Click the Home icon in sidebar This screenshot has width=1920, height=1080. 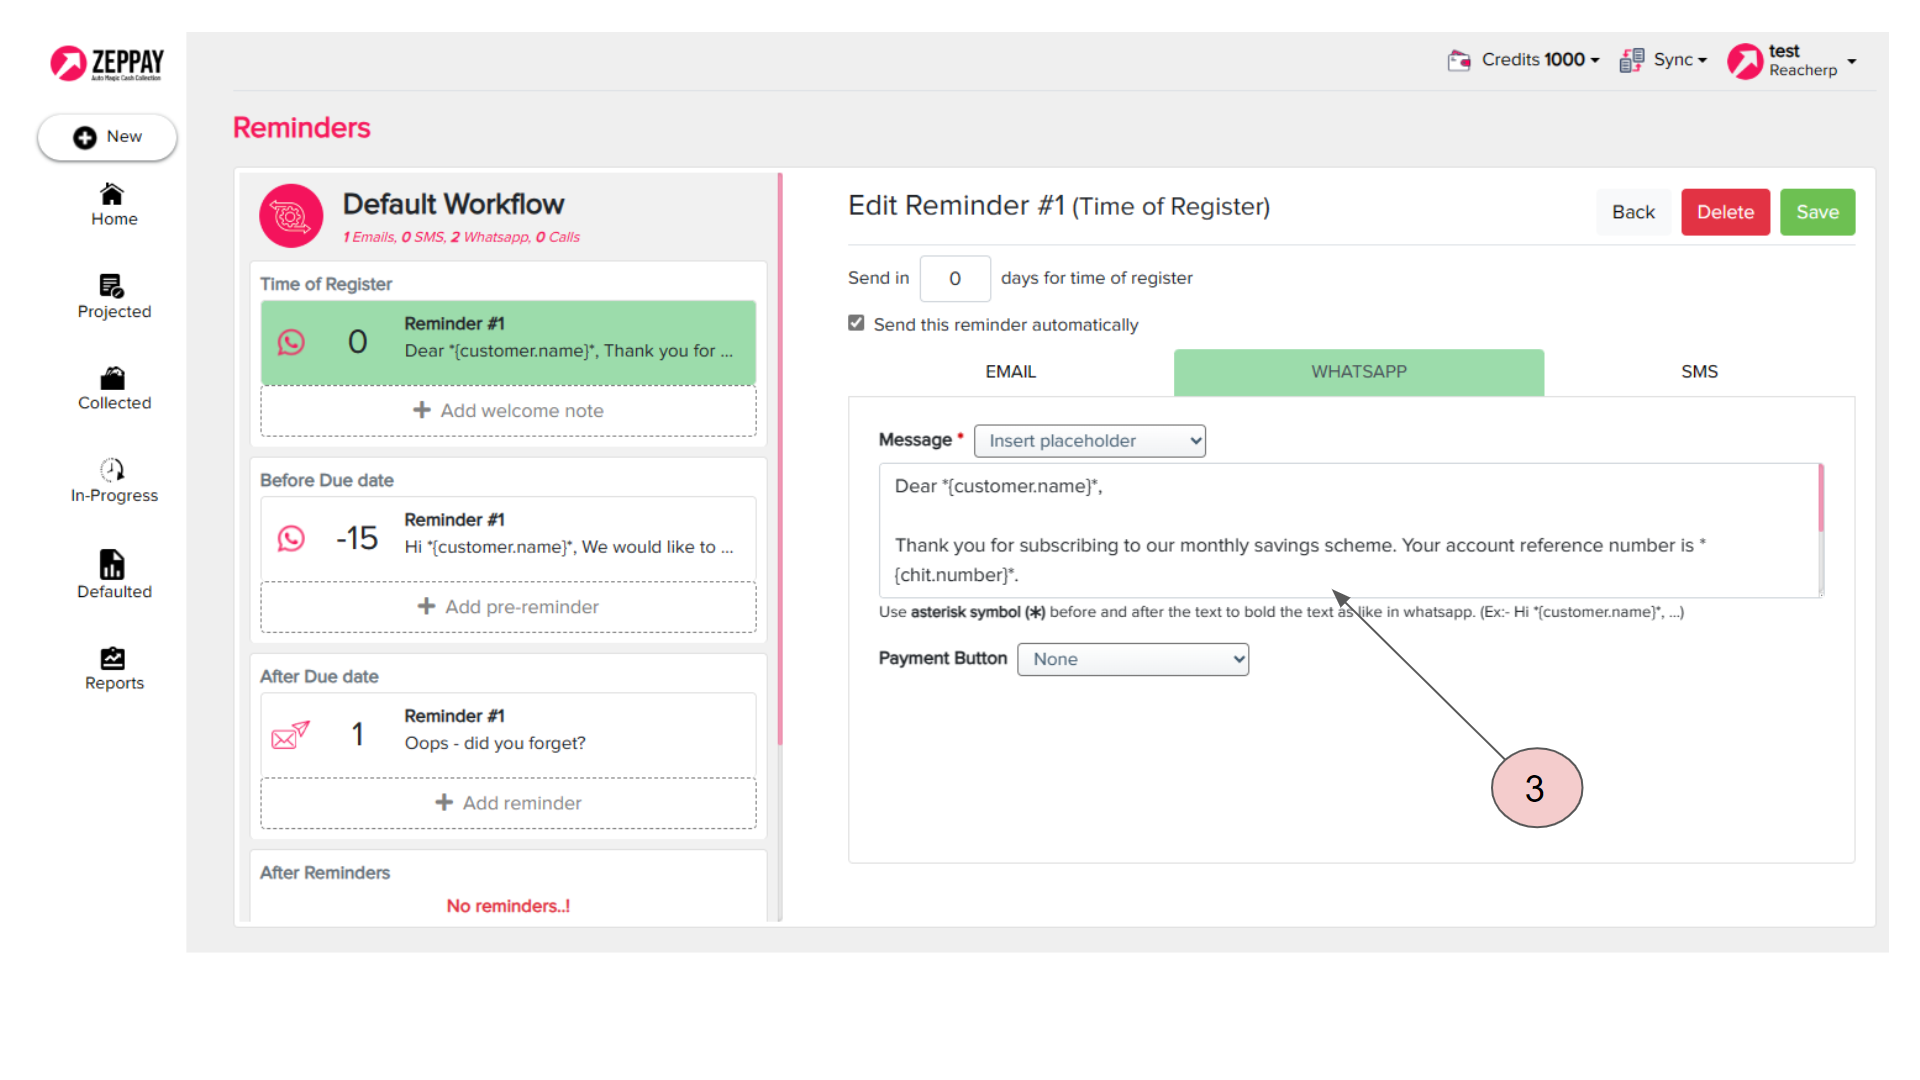[x=112, y=194]
